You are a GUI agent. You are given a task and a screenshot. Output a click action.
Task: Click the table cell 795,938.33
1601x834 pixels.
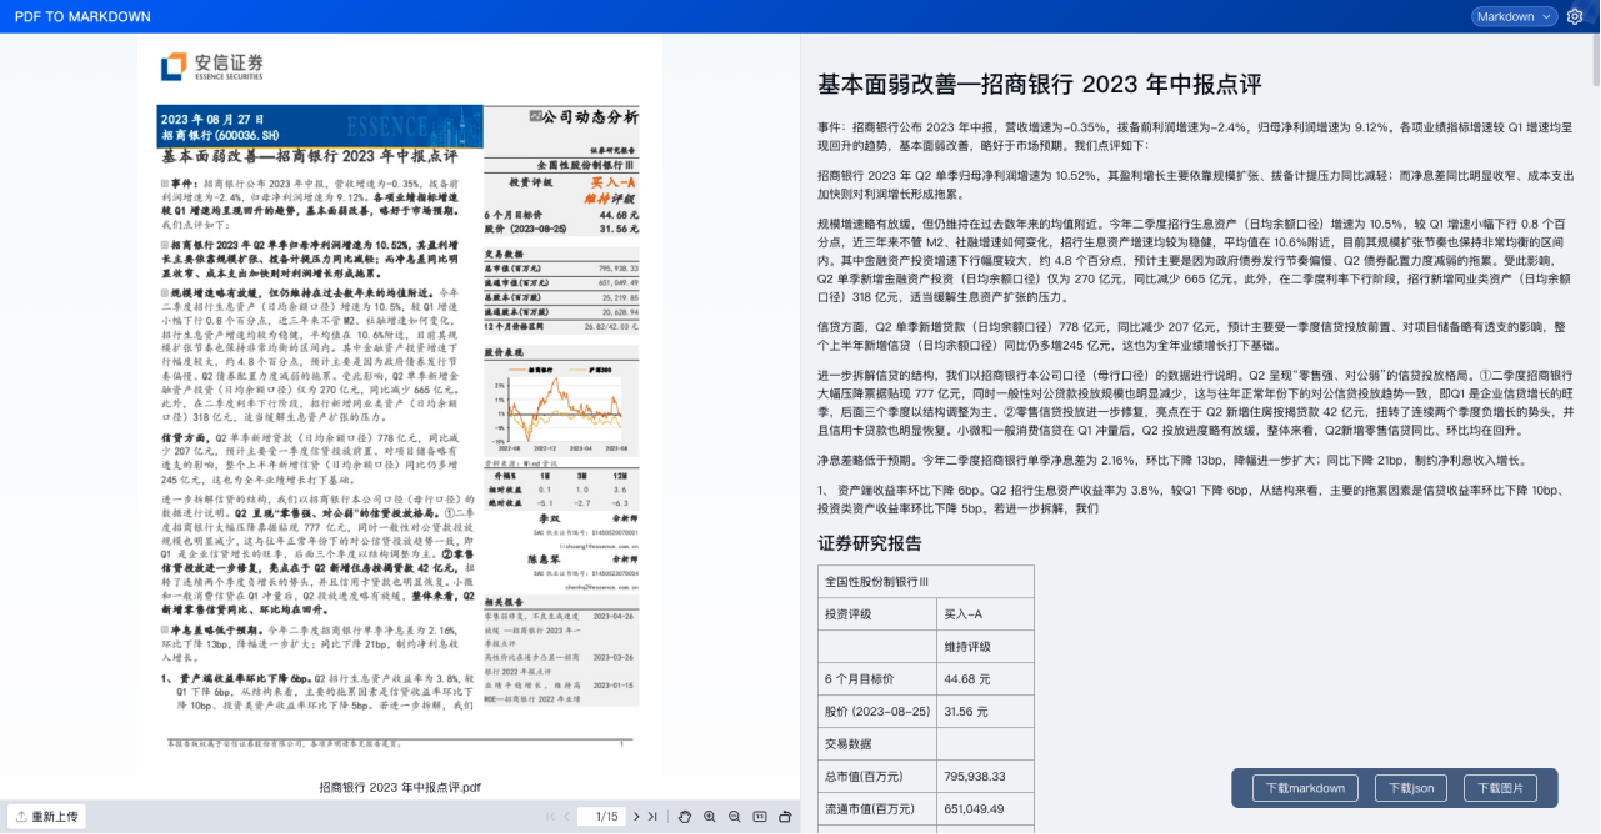click(985, 776)
